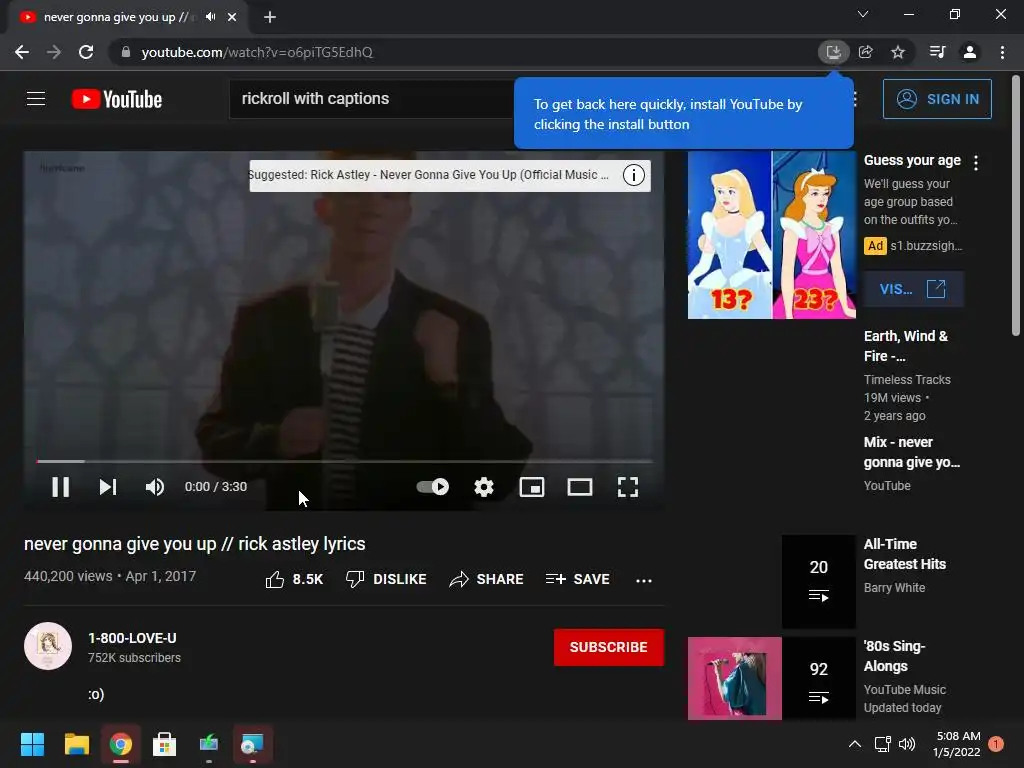Open a new browser tab
This screenshot has height=768, width=1024.
pyautogui.click(x=270, y=17)
